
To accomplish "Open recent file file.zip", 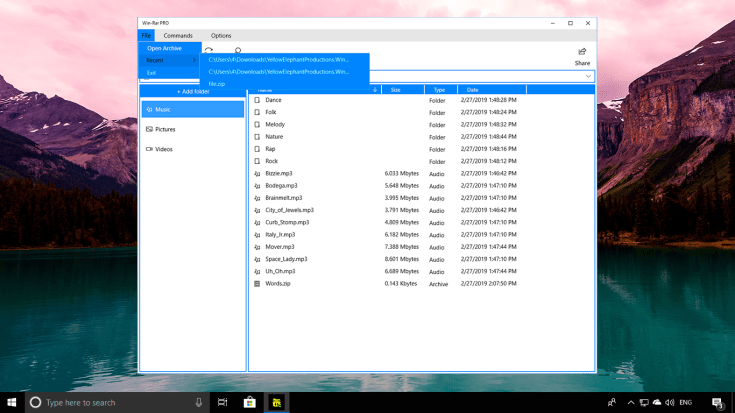I will click(217, 83).
